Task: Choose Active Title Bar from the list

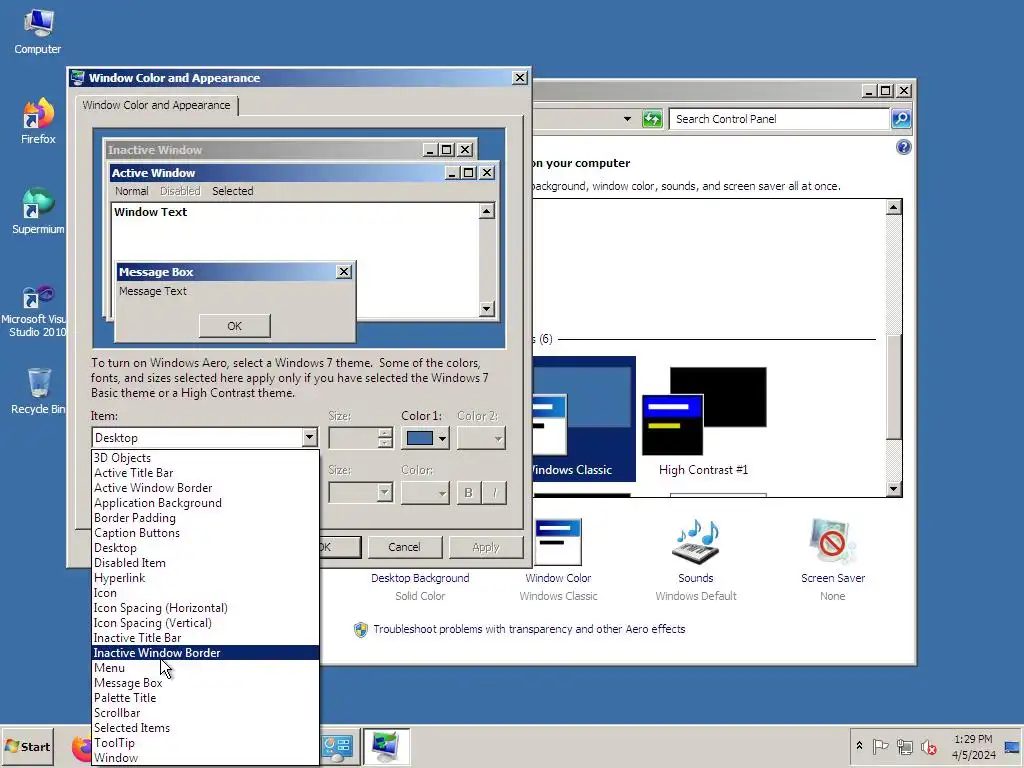Action: pyautogui.click(x=206, y=473)
